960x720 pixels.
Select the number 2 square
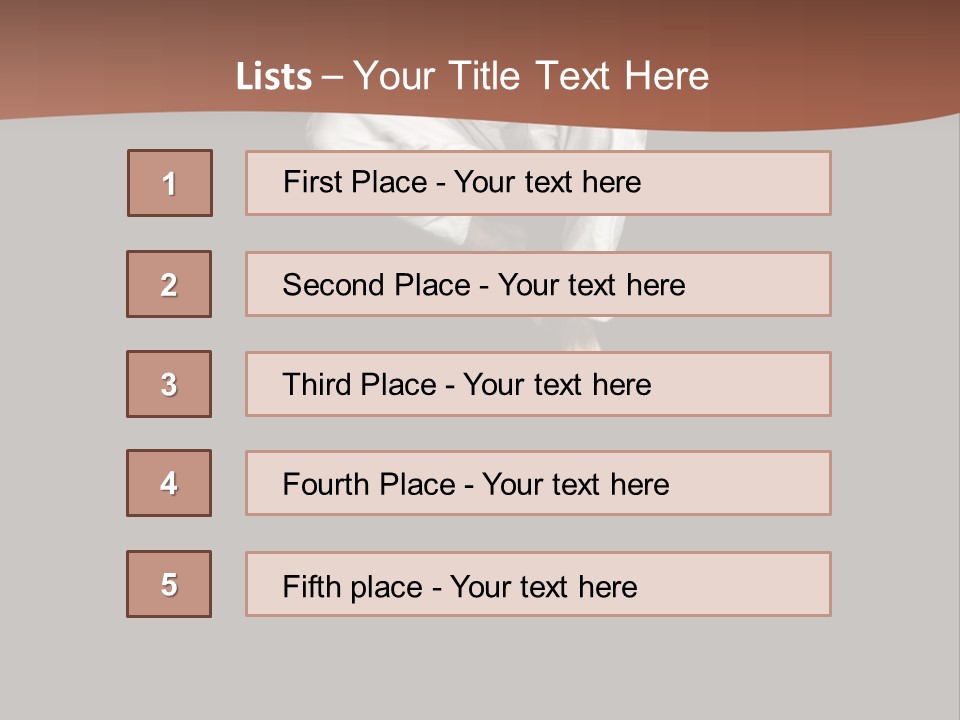click(169, 284)
